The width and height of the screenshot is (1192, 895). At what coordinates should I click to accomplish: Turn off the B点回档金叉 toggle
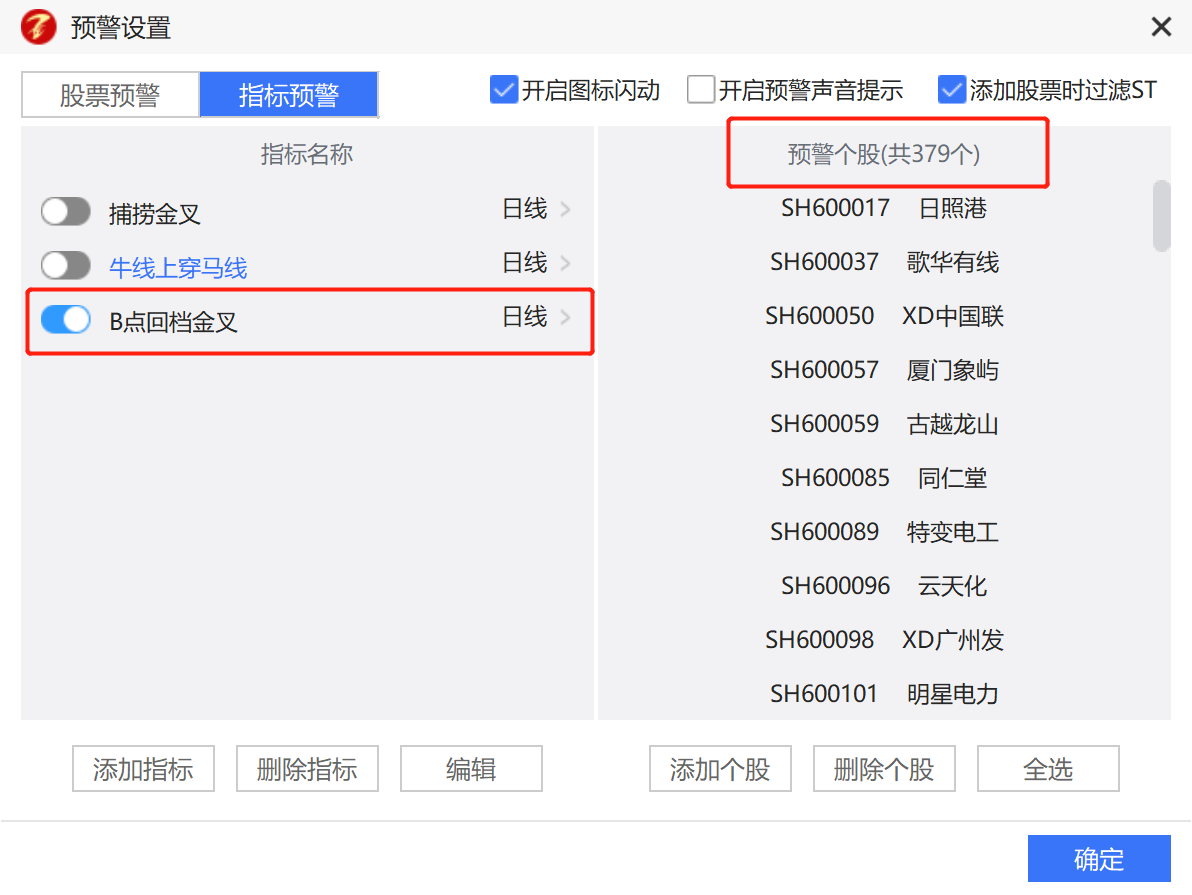65,319
